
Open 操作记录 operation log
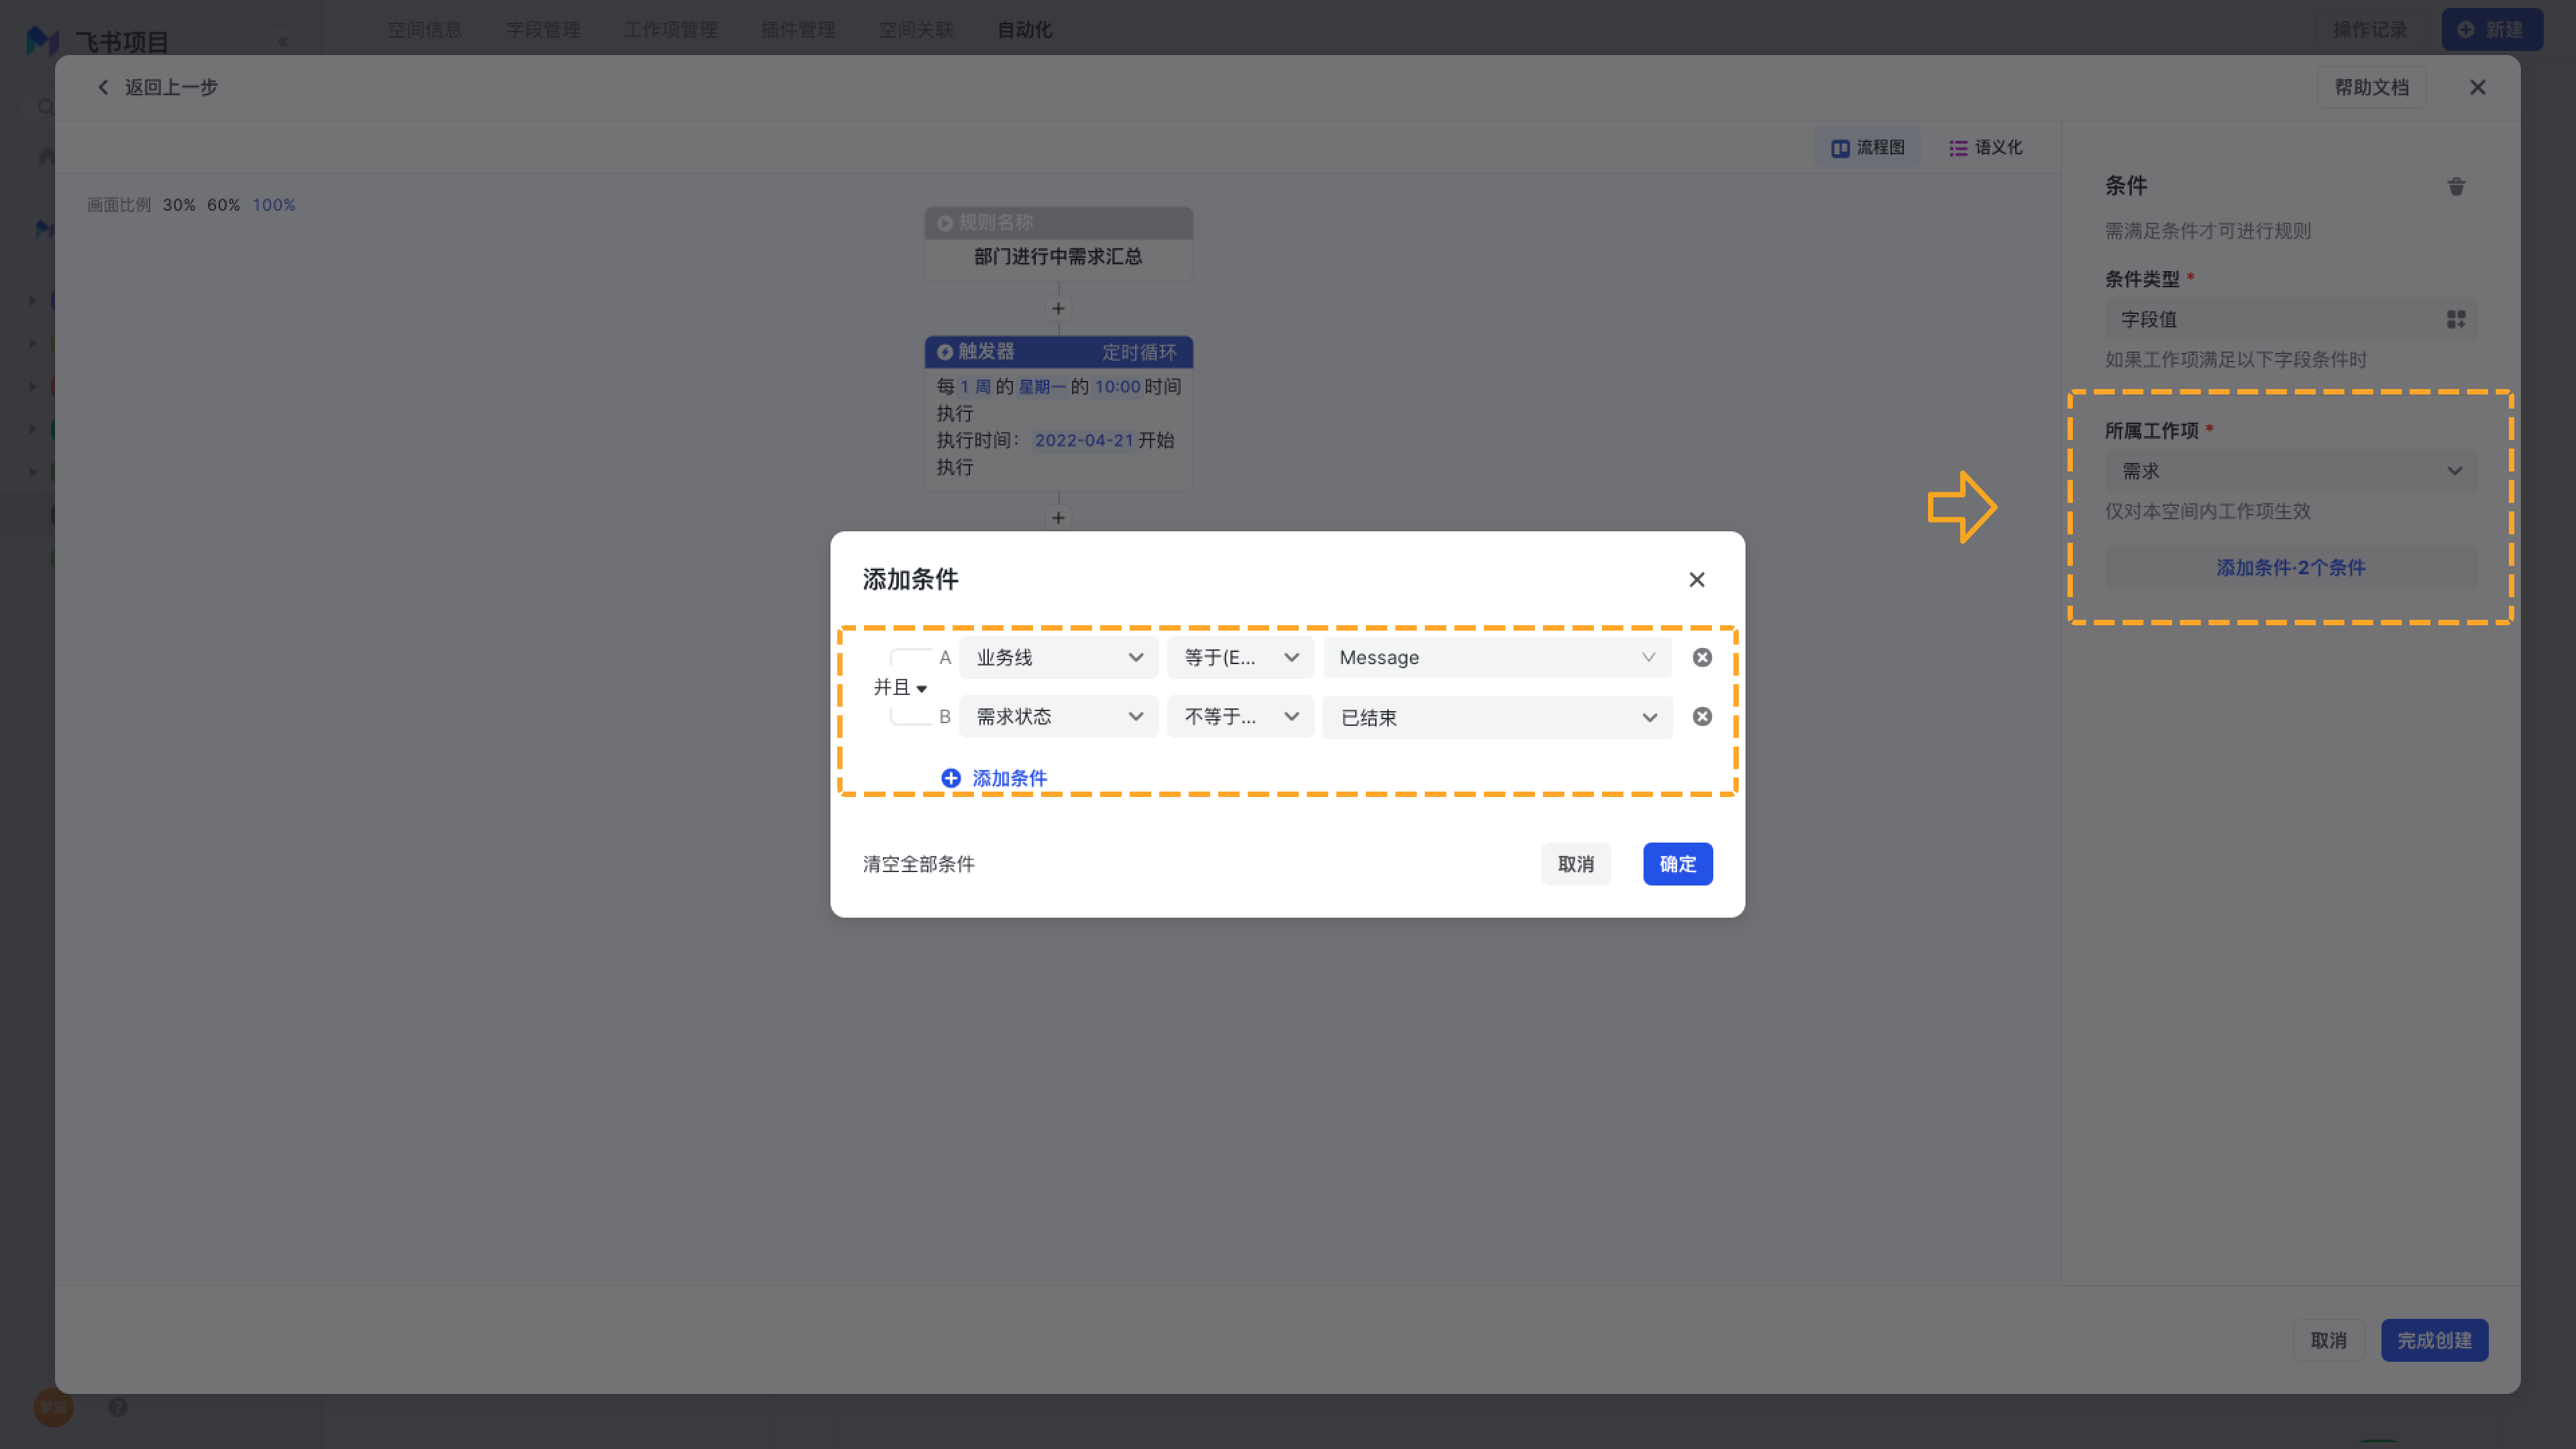[x=2370, y=29]
